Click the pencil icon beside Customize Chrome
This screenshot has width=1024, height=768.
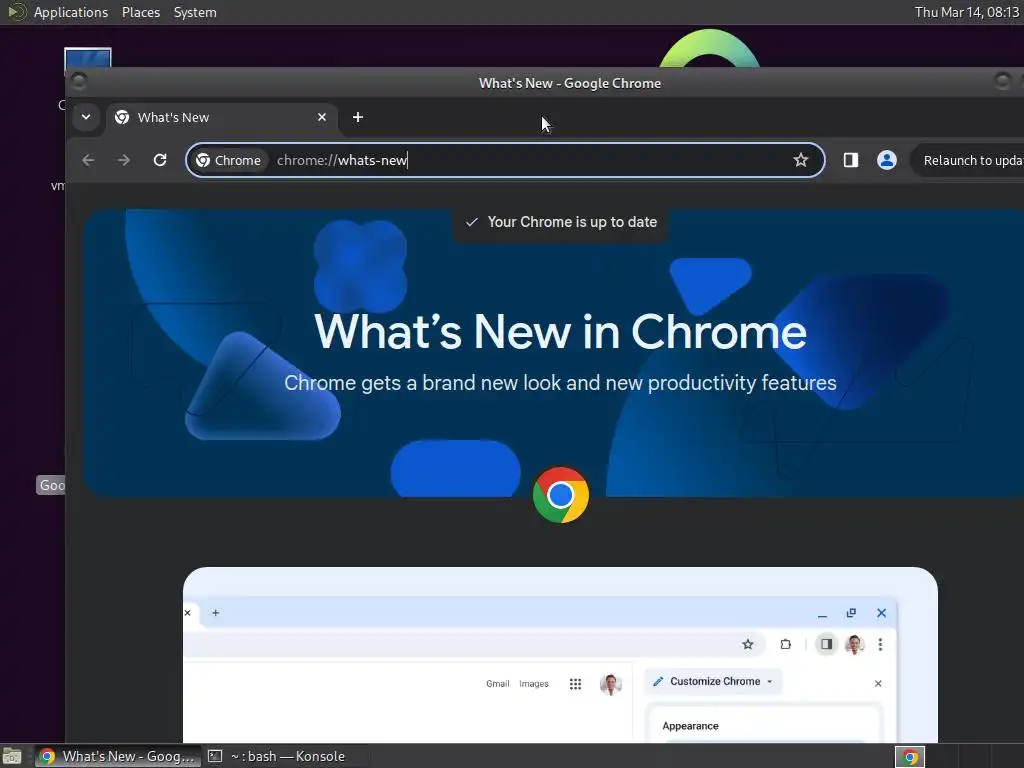click(x=658, y=681)
